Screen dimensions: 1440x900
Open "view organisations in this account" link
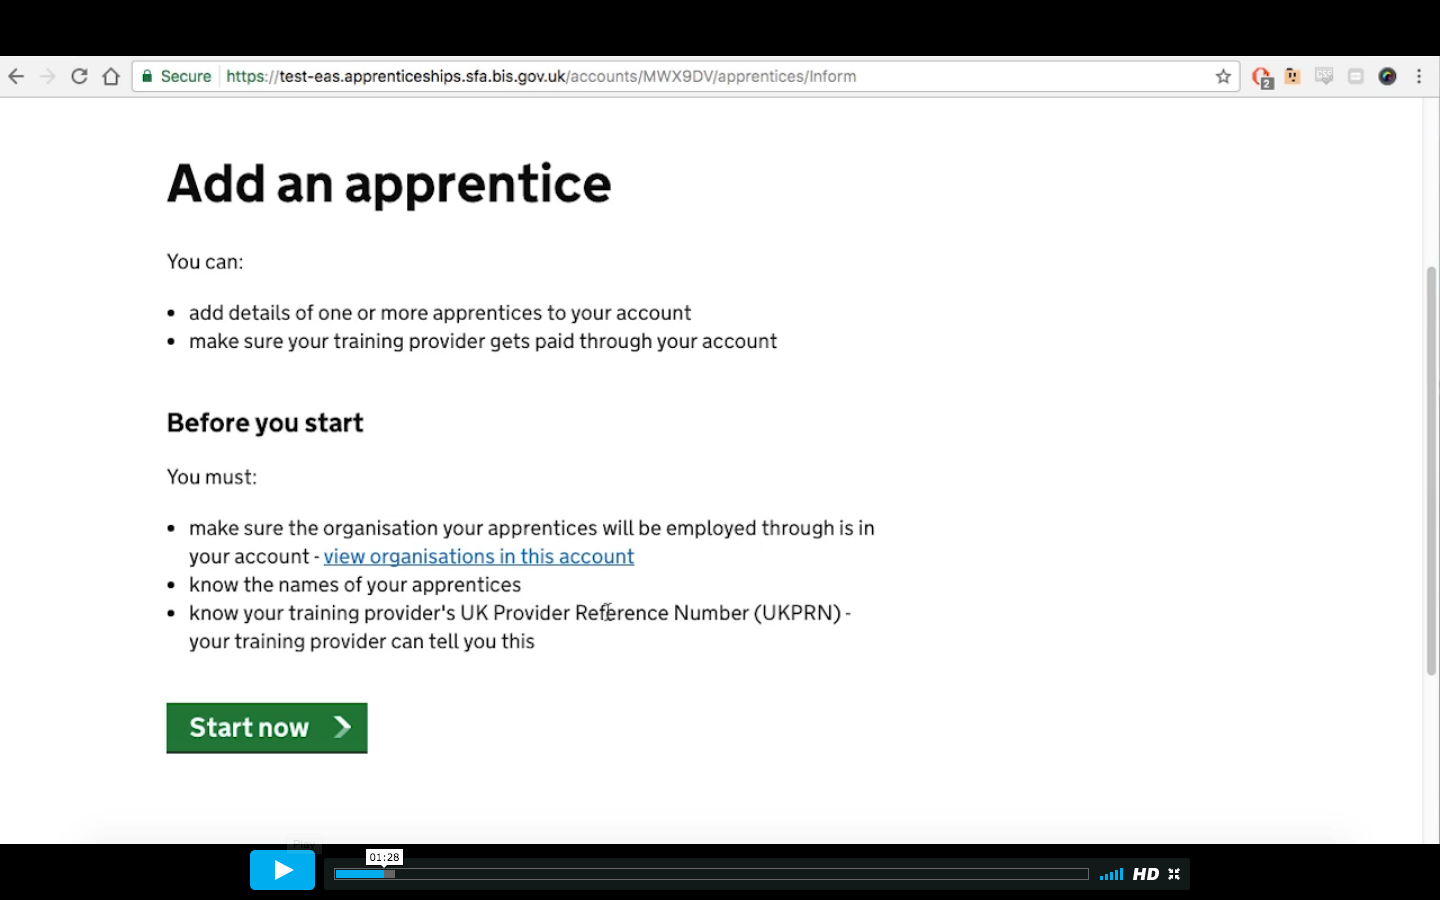(x=478, y=556)
